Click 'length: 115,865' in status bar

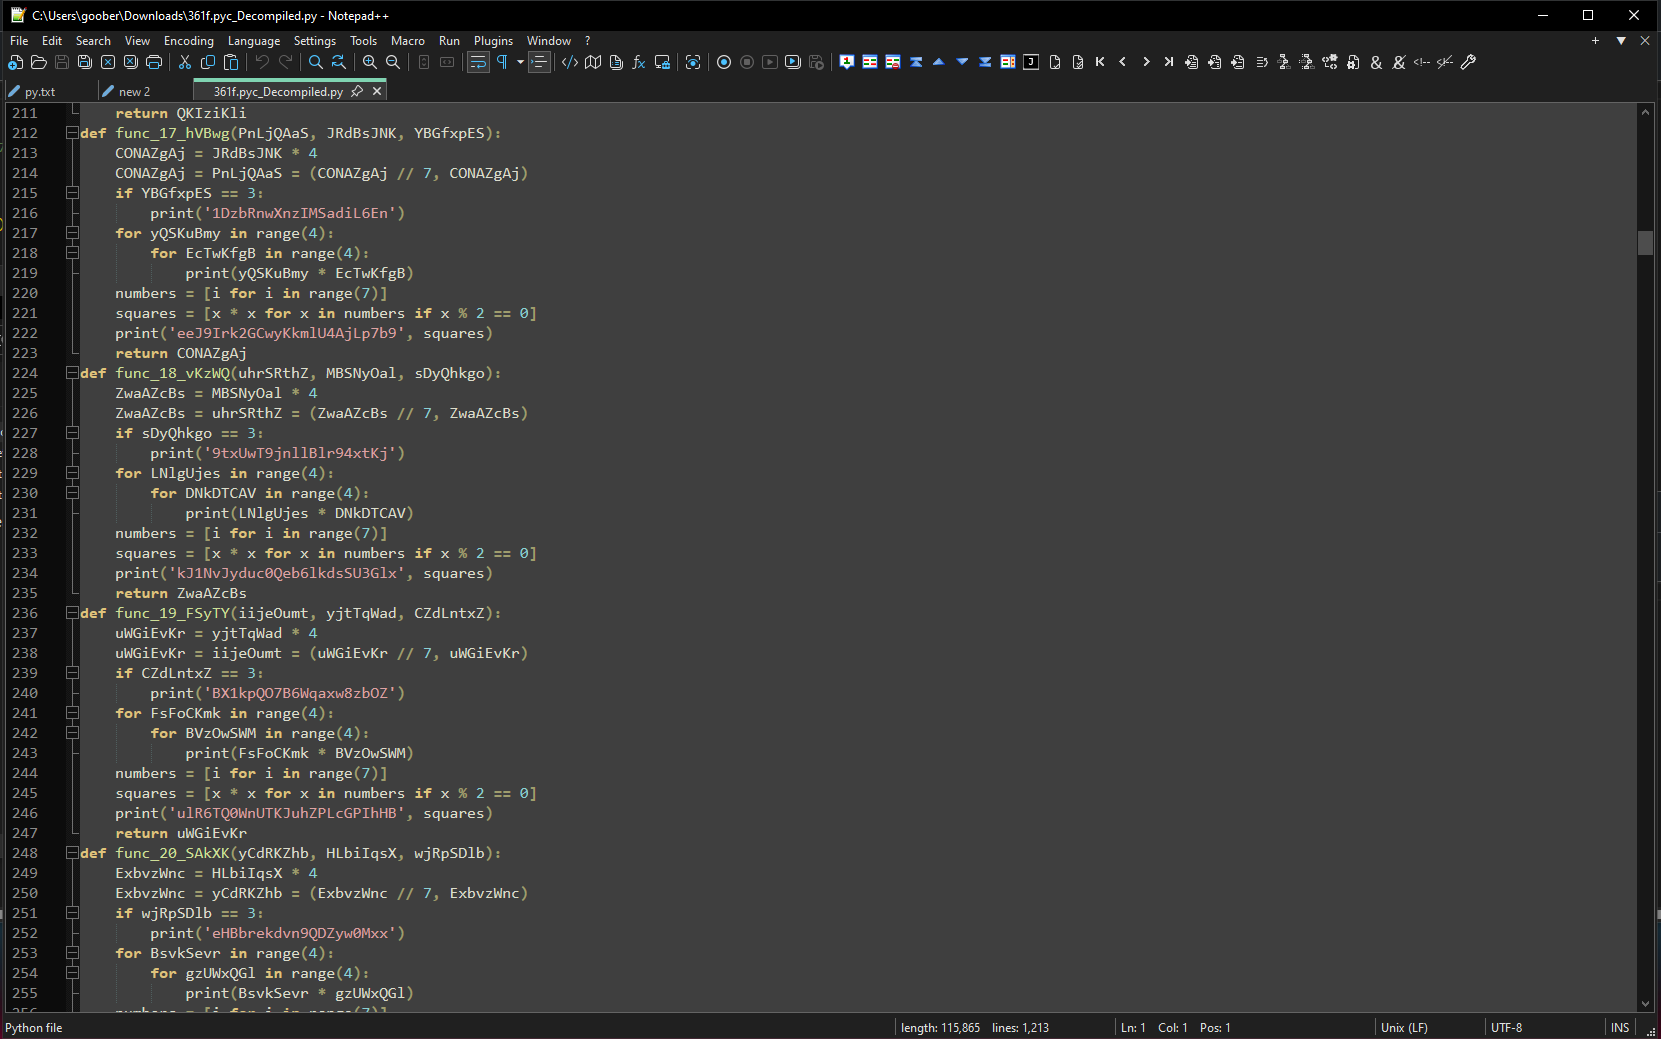[940, 1027]
